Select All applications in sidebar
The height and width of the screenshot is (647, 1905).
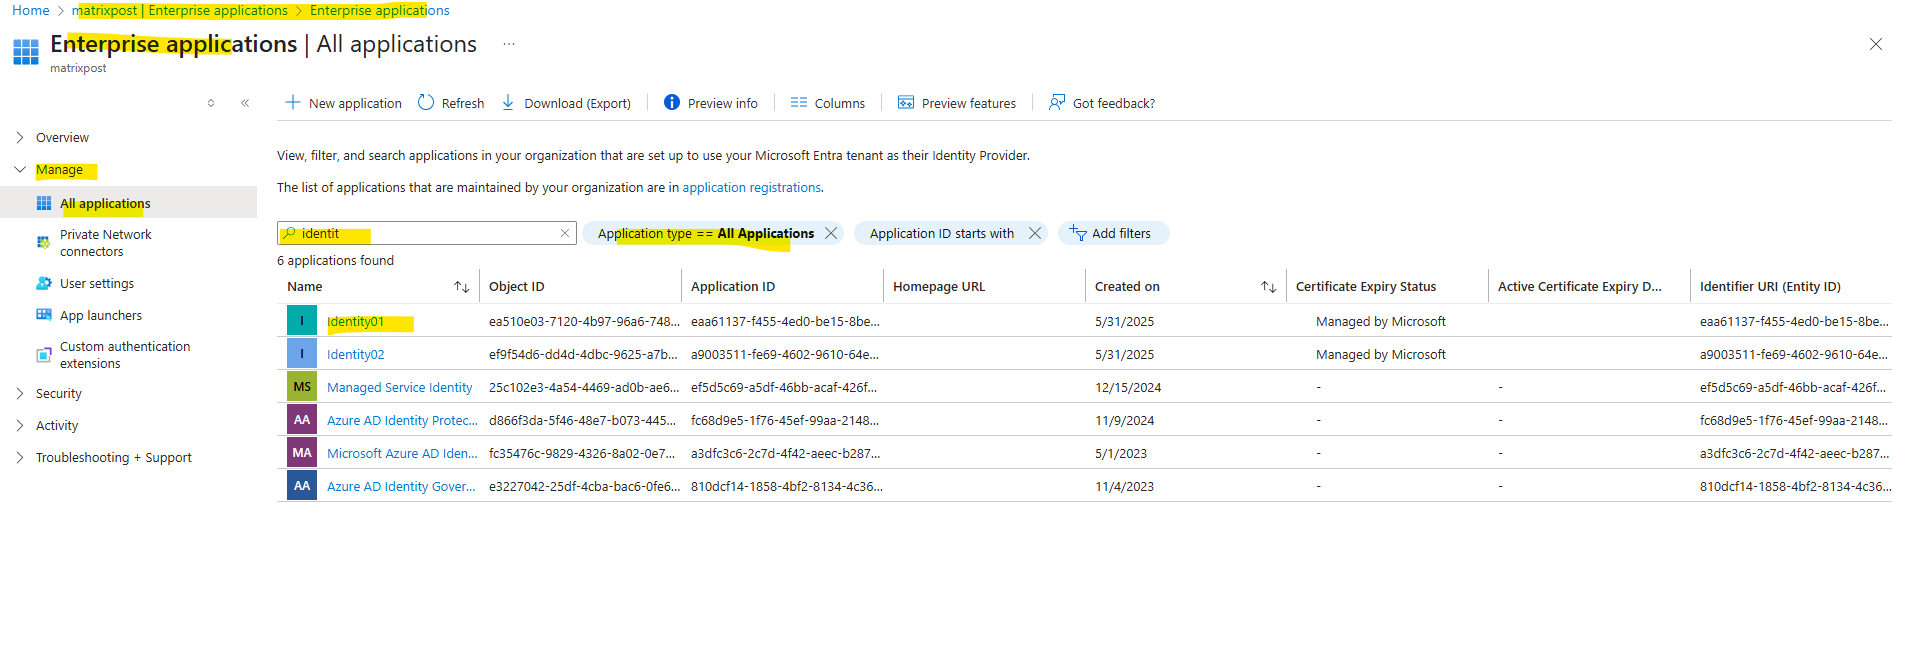105,203
